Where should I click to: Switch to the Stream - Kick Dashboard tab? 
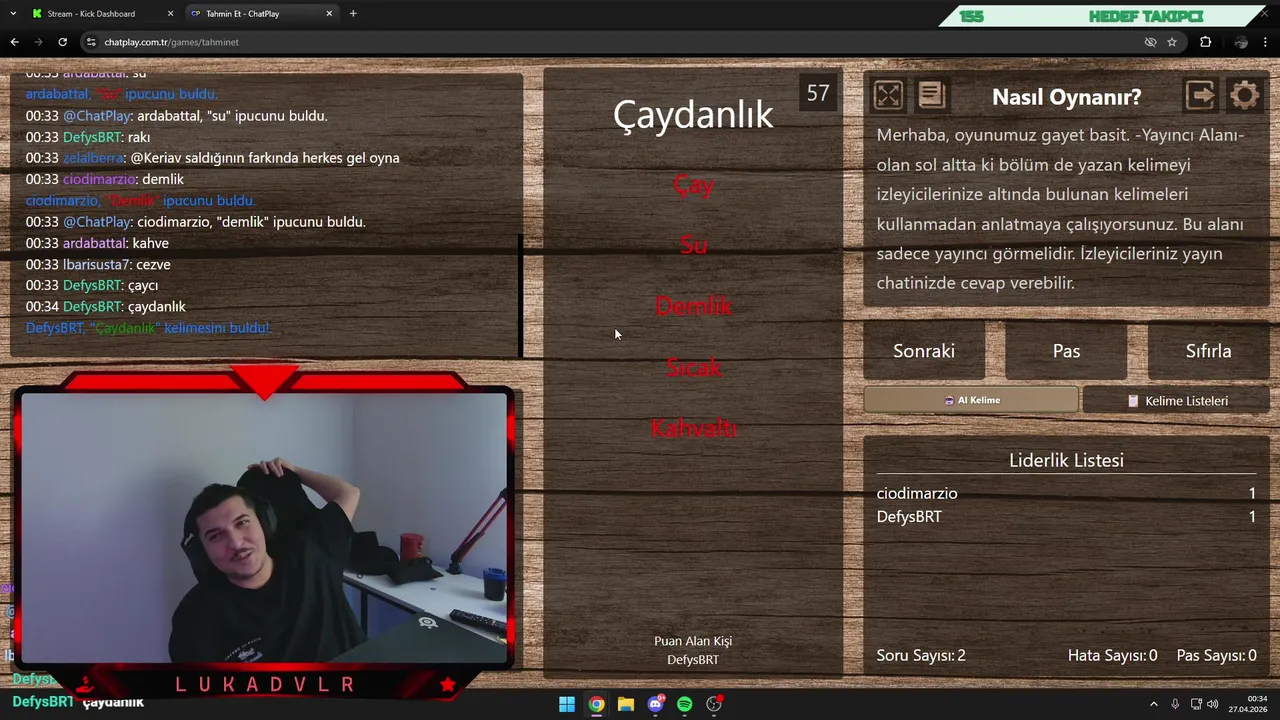101,13
